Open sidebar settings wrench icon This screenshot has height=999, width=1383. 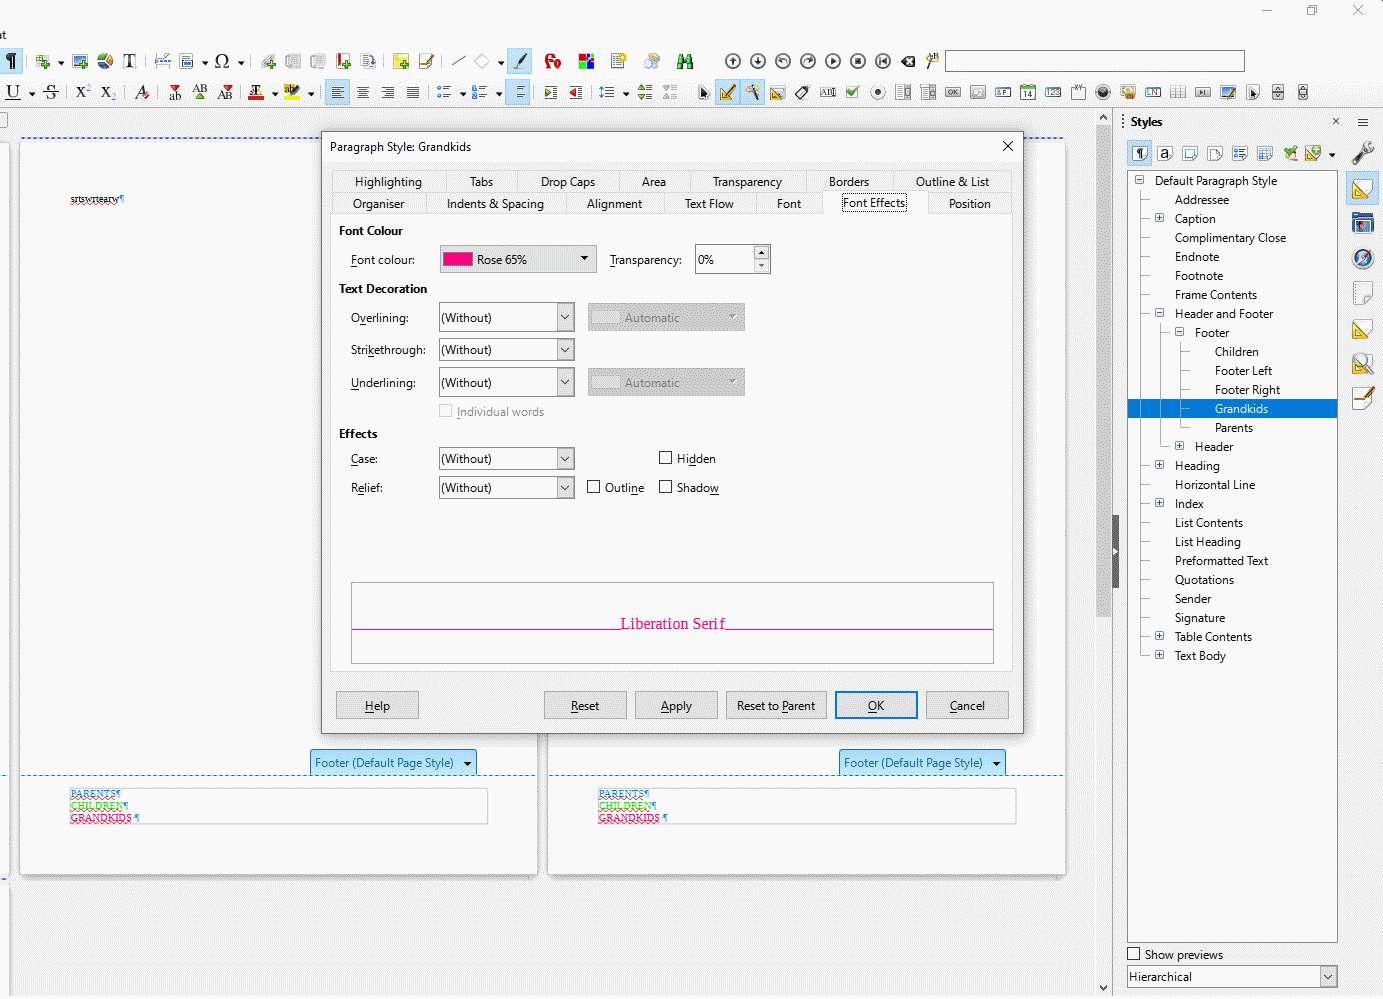[x=1362, y=153]
